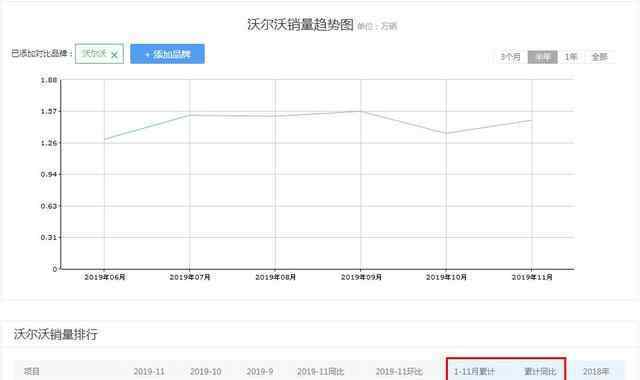Click the 2018年 column header
640x380 pixels.
[x=596, y=371]
